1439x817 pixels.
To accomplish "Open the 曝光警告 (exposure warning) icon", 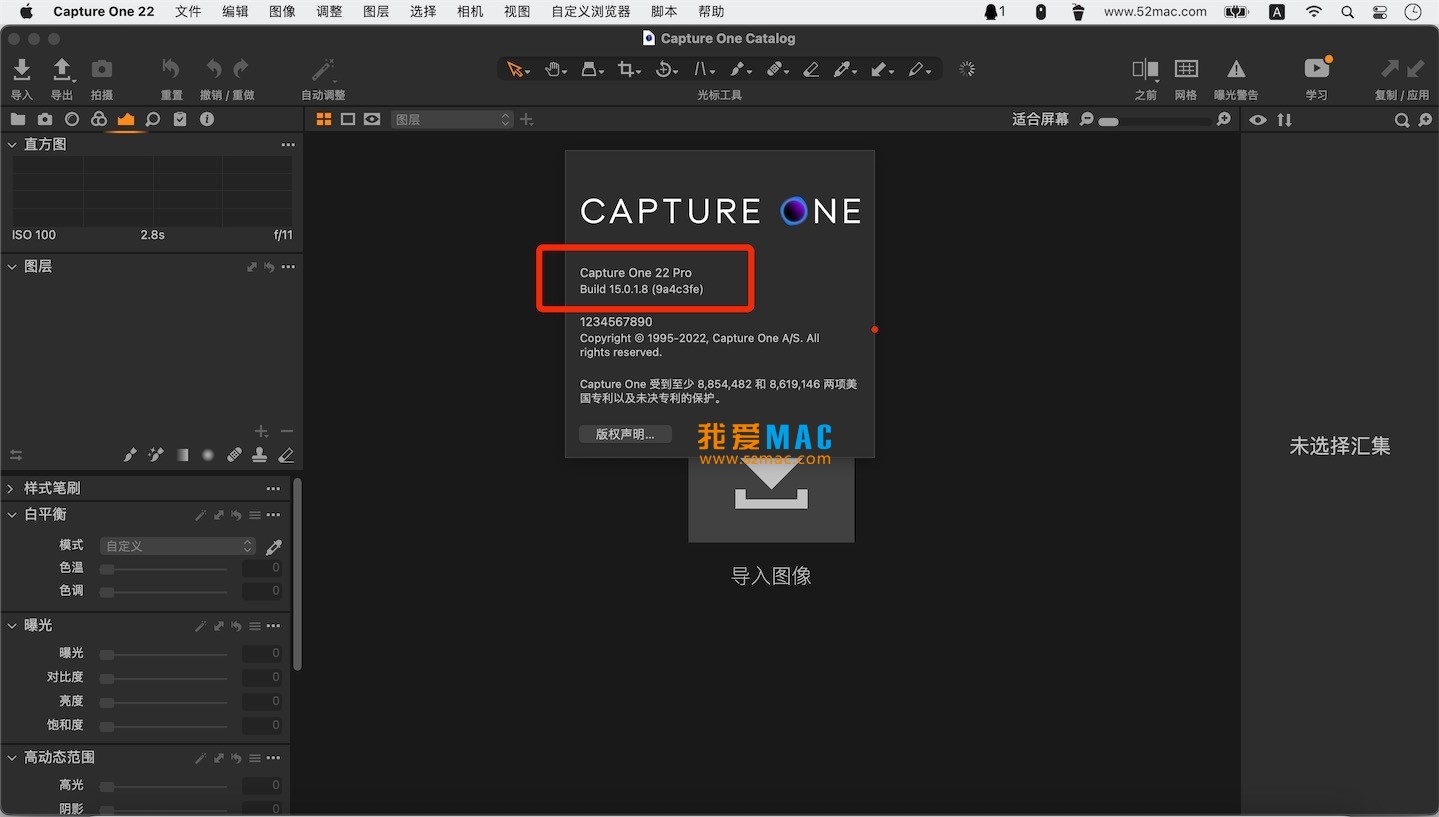I will [1236, 69].
